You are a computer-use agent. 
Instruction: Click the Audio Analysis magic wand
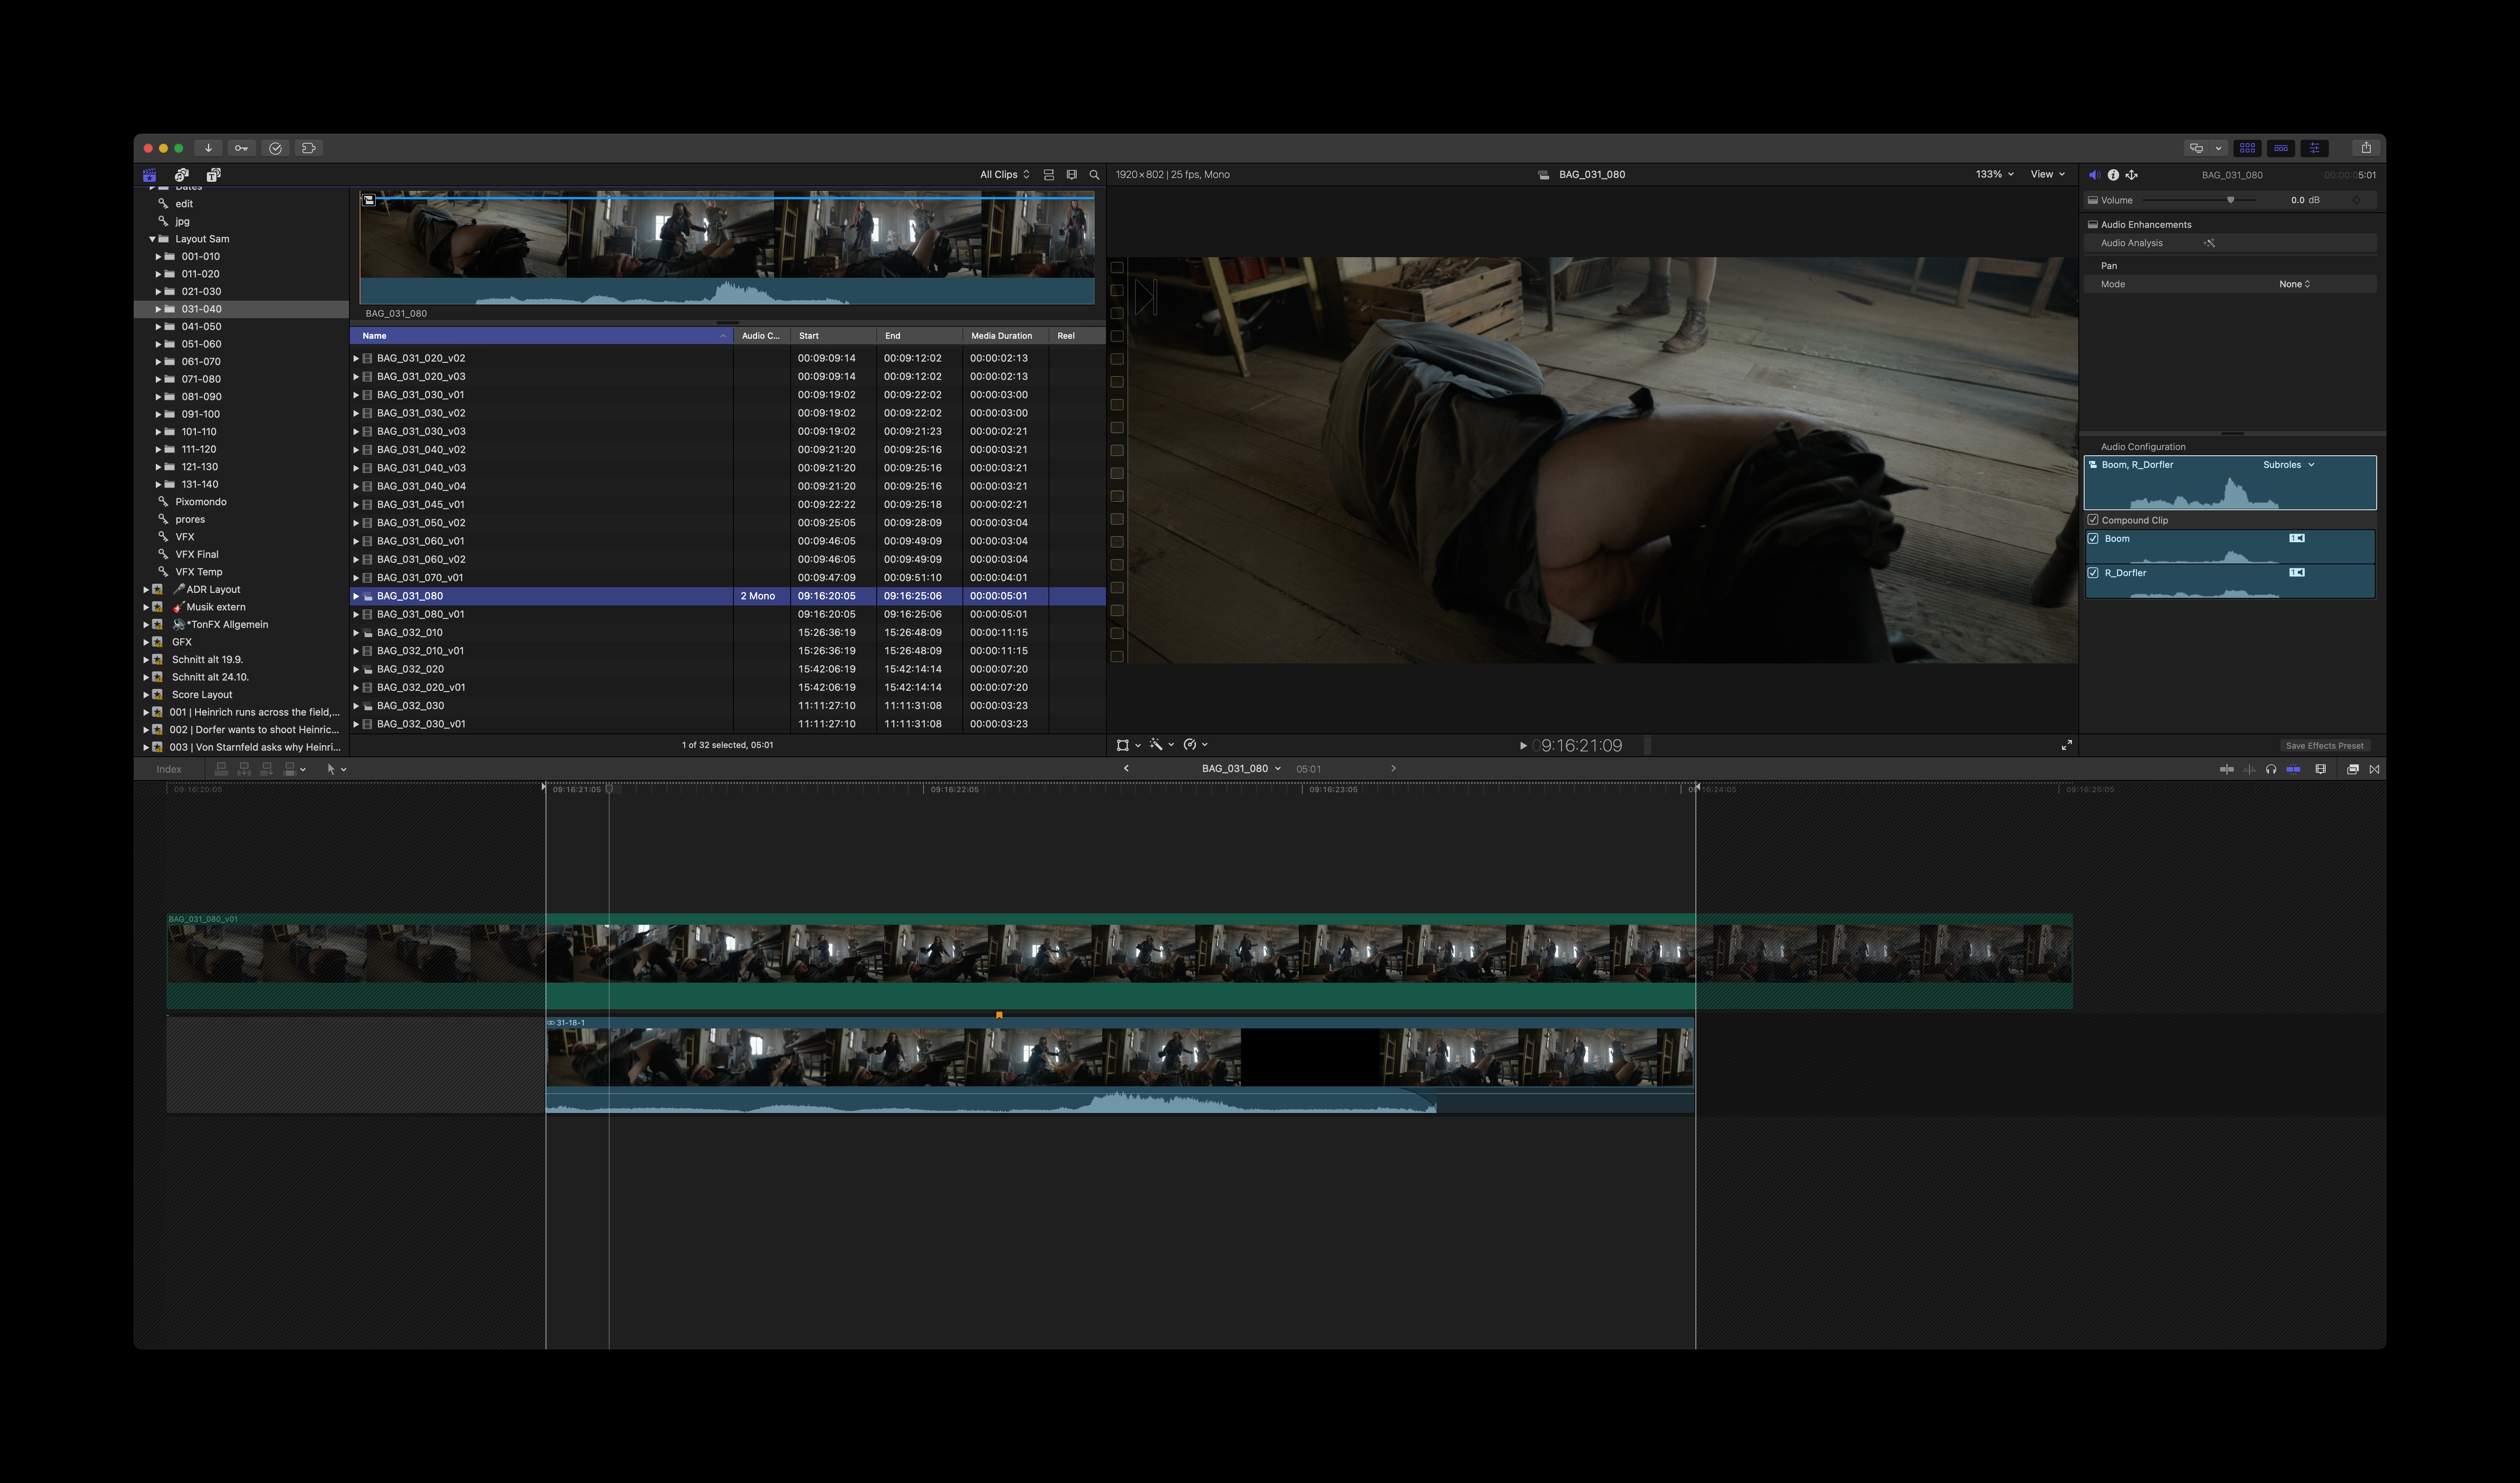2209,243
